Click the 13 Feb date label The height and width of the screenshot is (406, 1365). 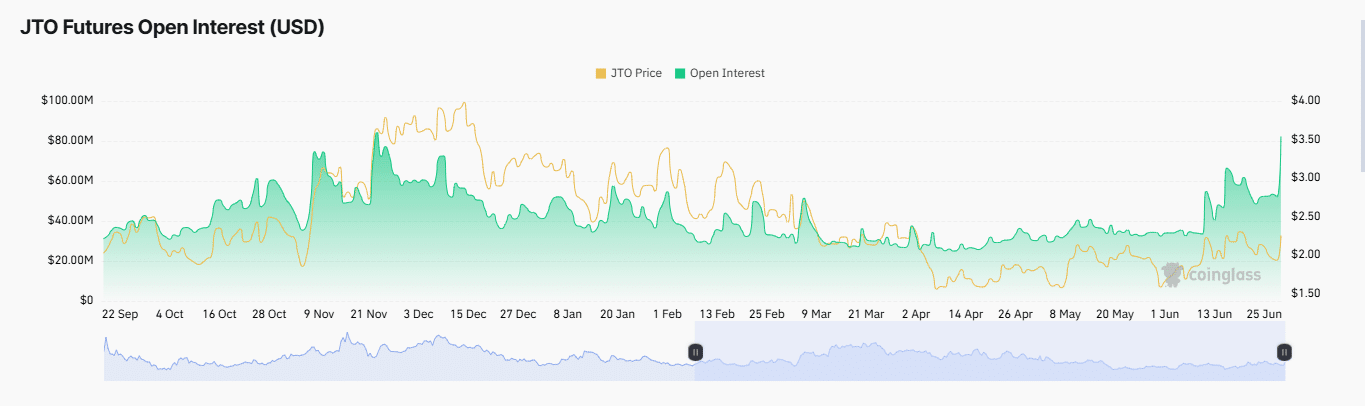[718, 314]
